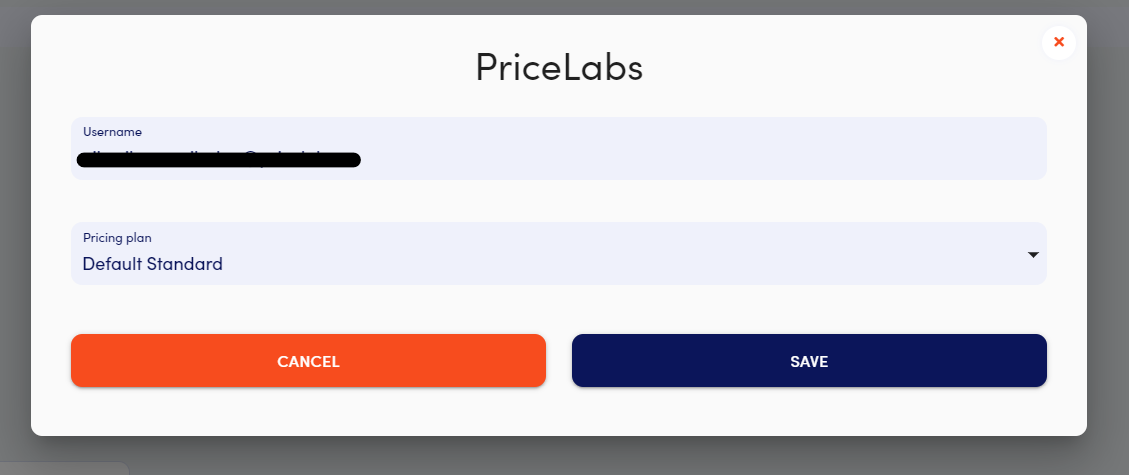The height and width of the screenshot is (475, 1129).
Task: Save the PriceLabs configuration
Action: click(809, 361)
